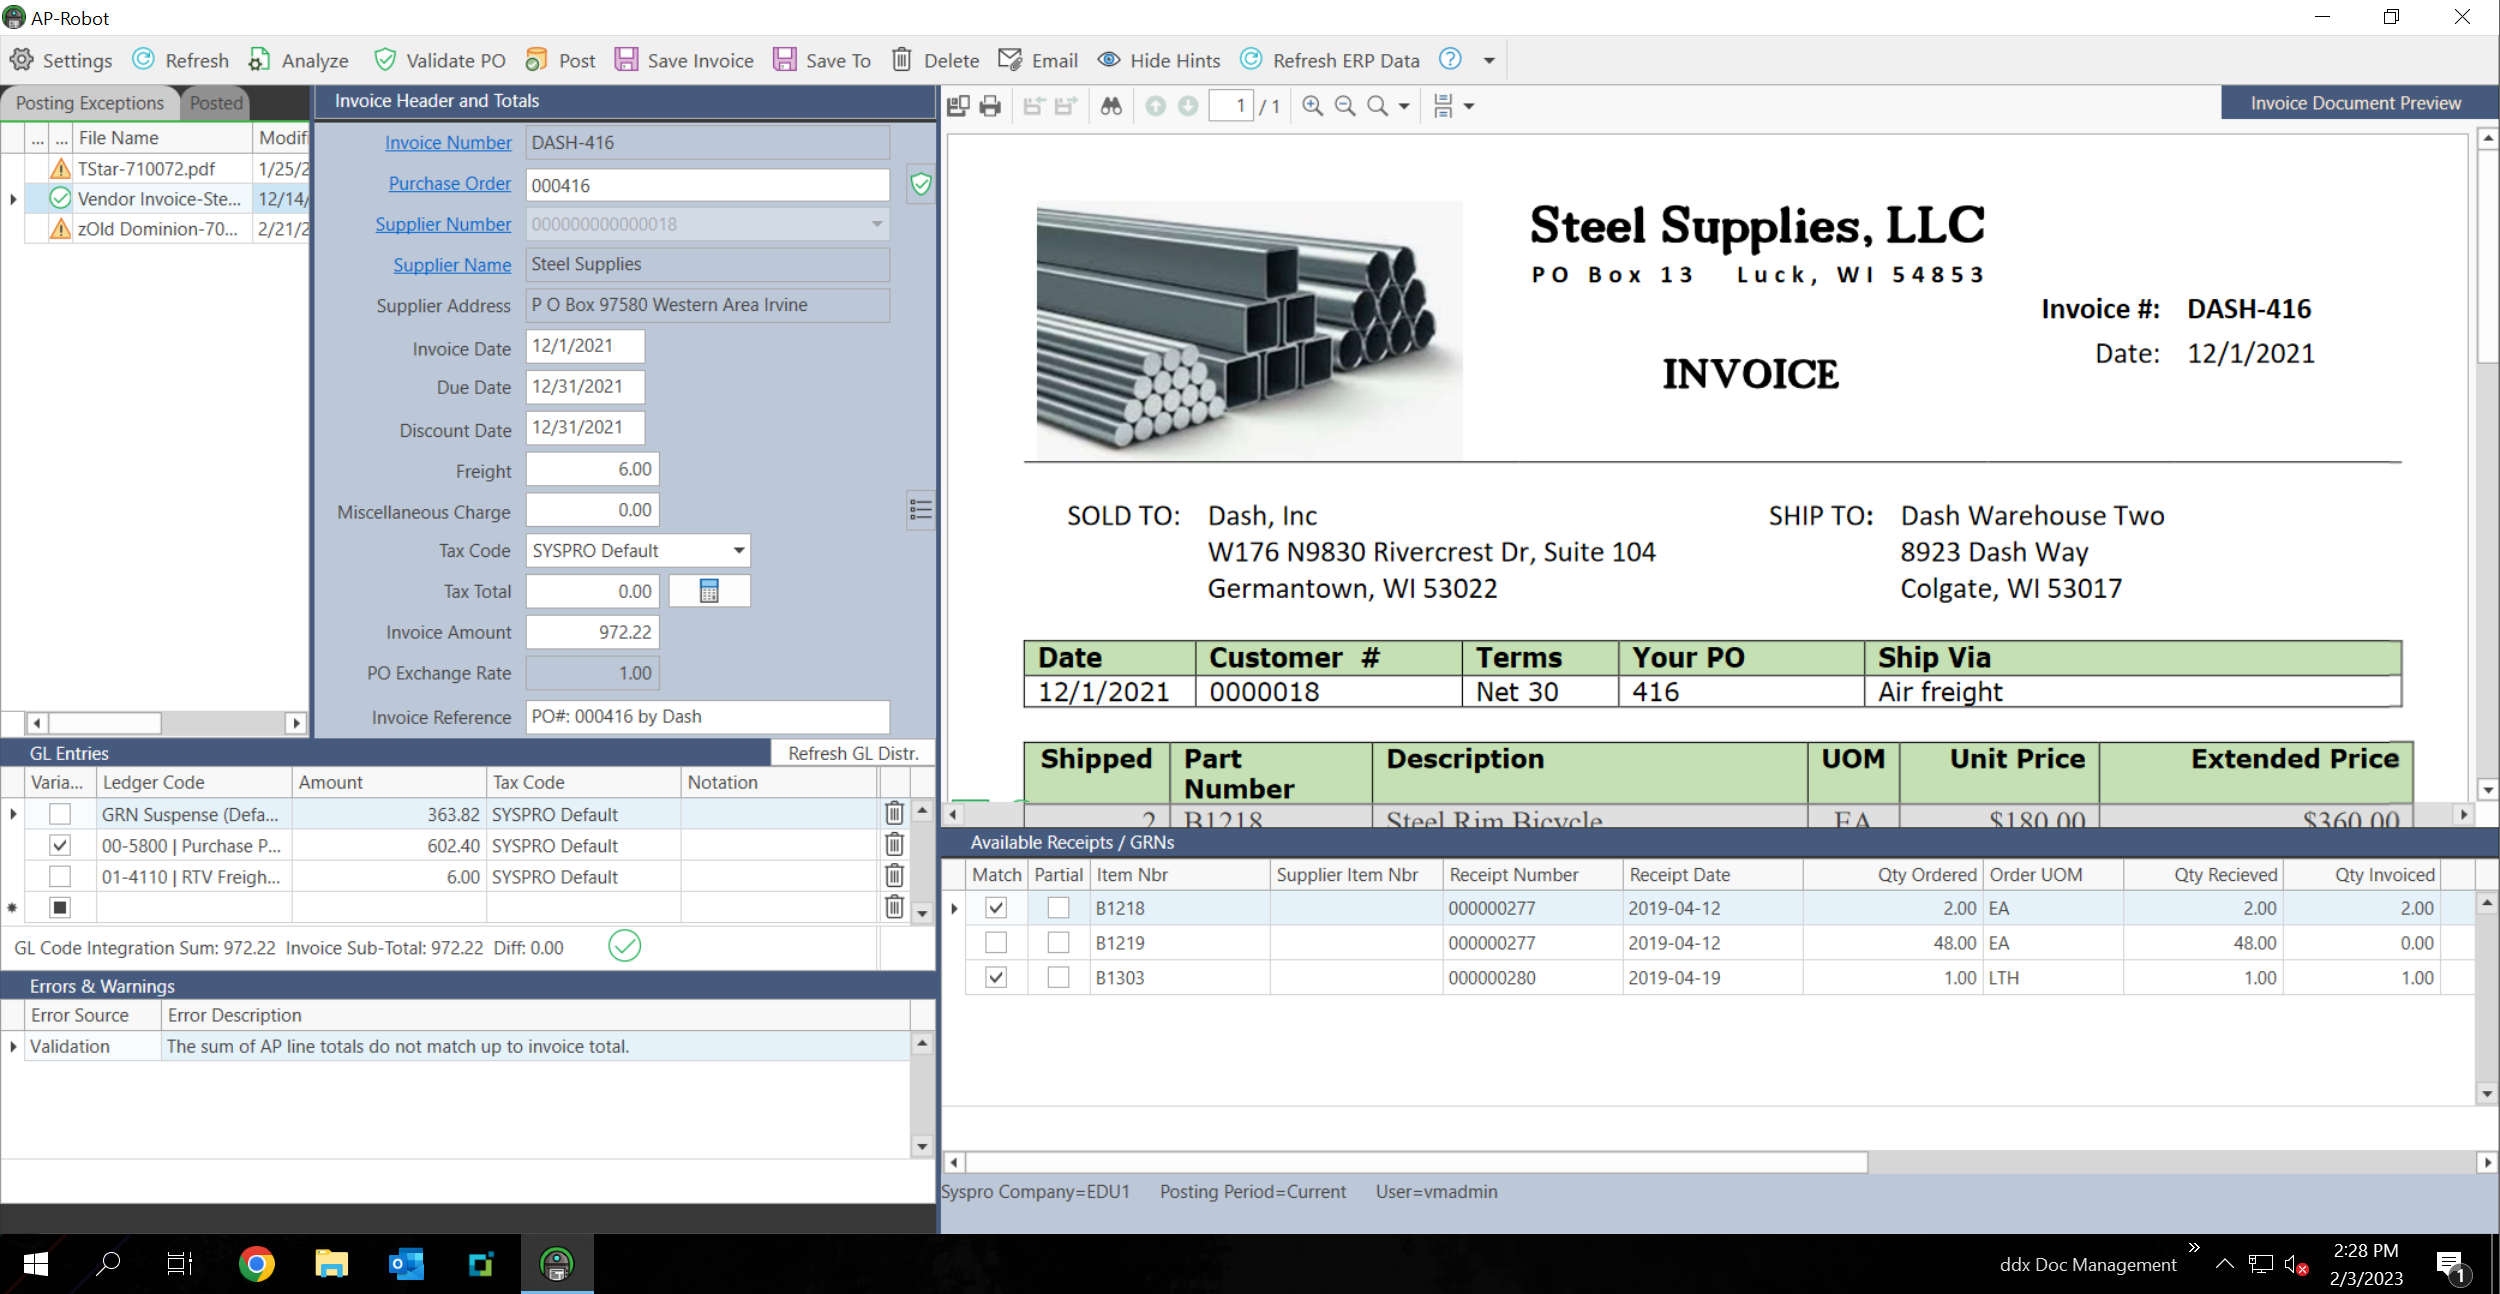Click the printer icon in preview toolbar
The image size is (2500, 1294).
[990, 106]
